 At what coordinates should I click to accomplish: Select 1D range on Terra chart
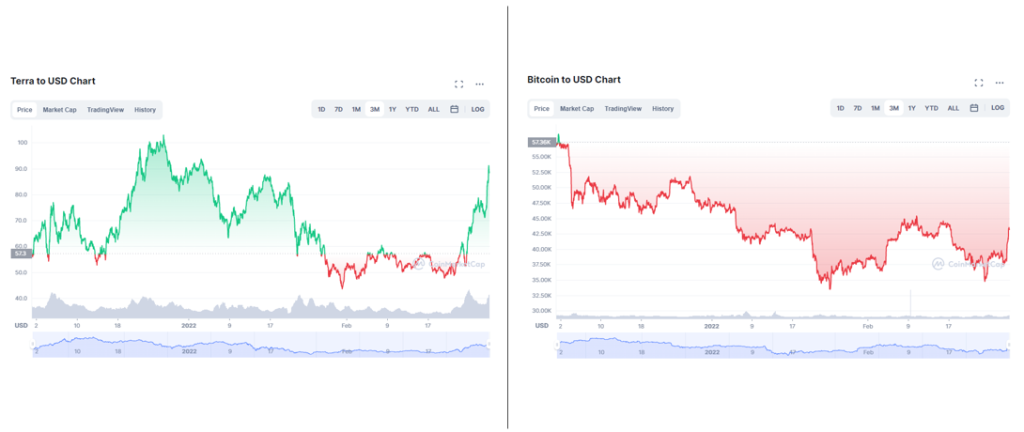(x=321, y=110)
